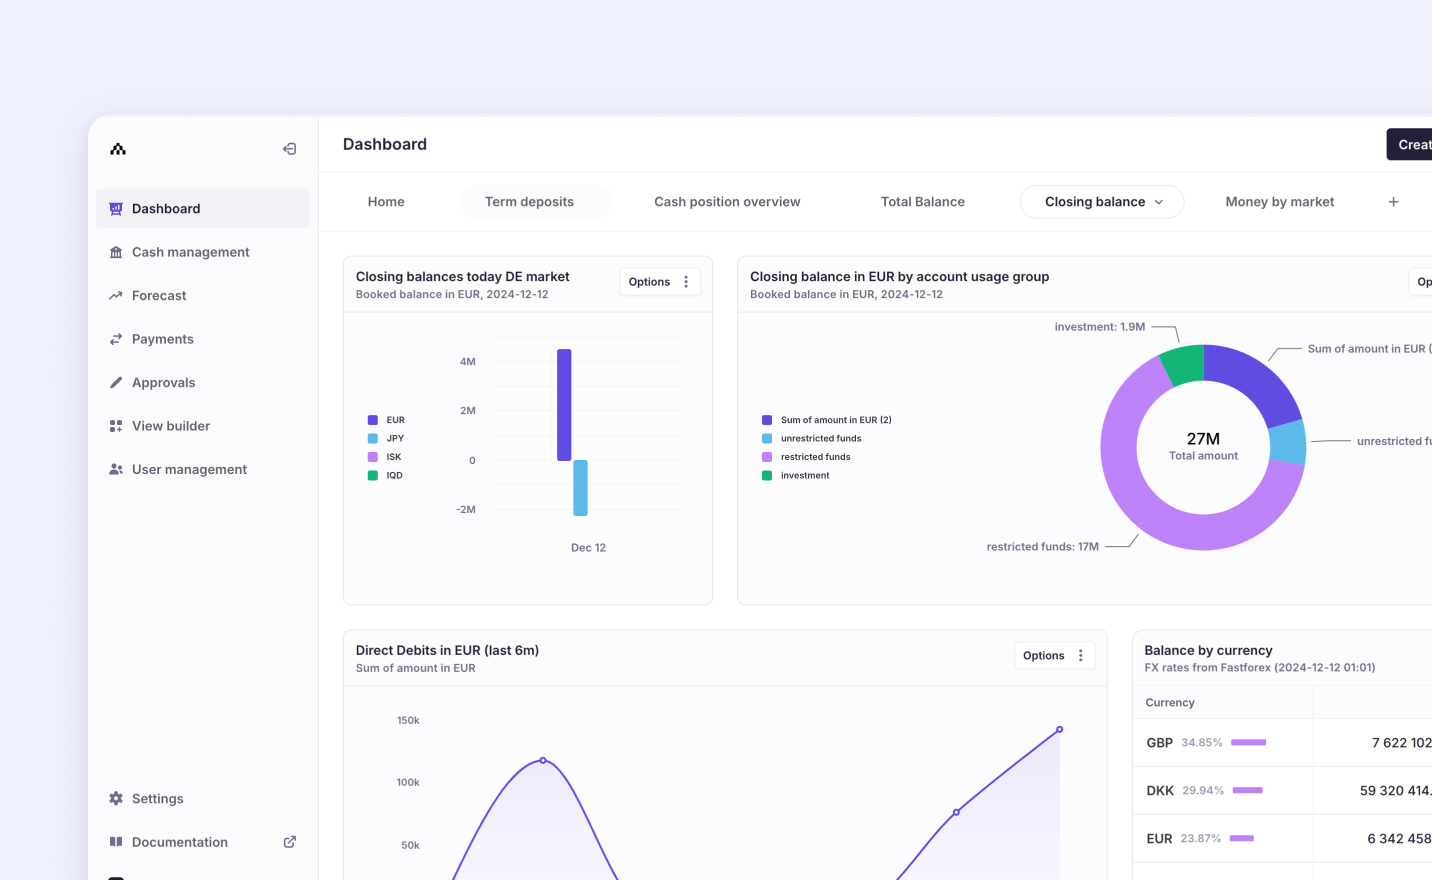This screenshot has width=1432, height=880.
Task: Add a new dashboard tab with the plus icon
Action: click(x=1393, y=202)
